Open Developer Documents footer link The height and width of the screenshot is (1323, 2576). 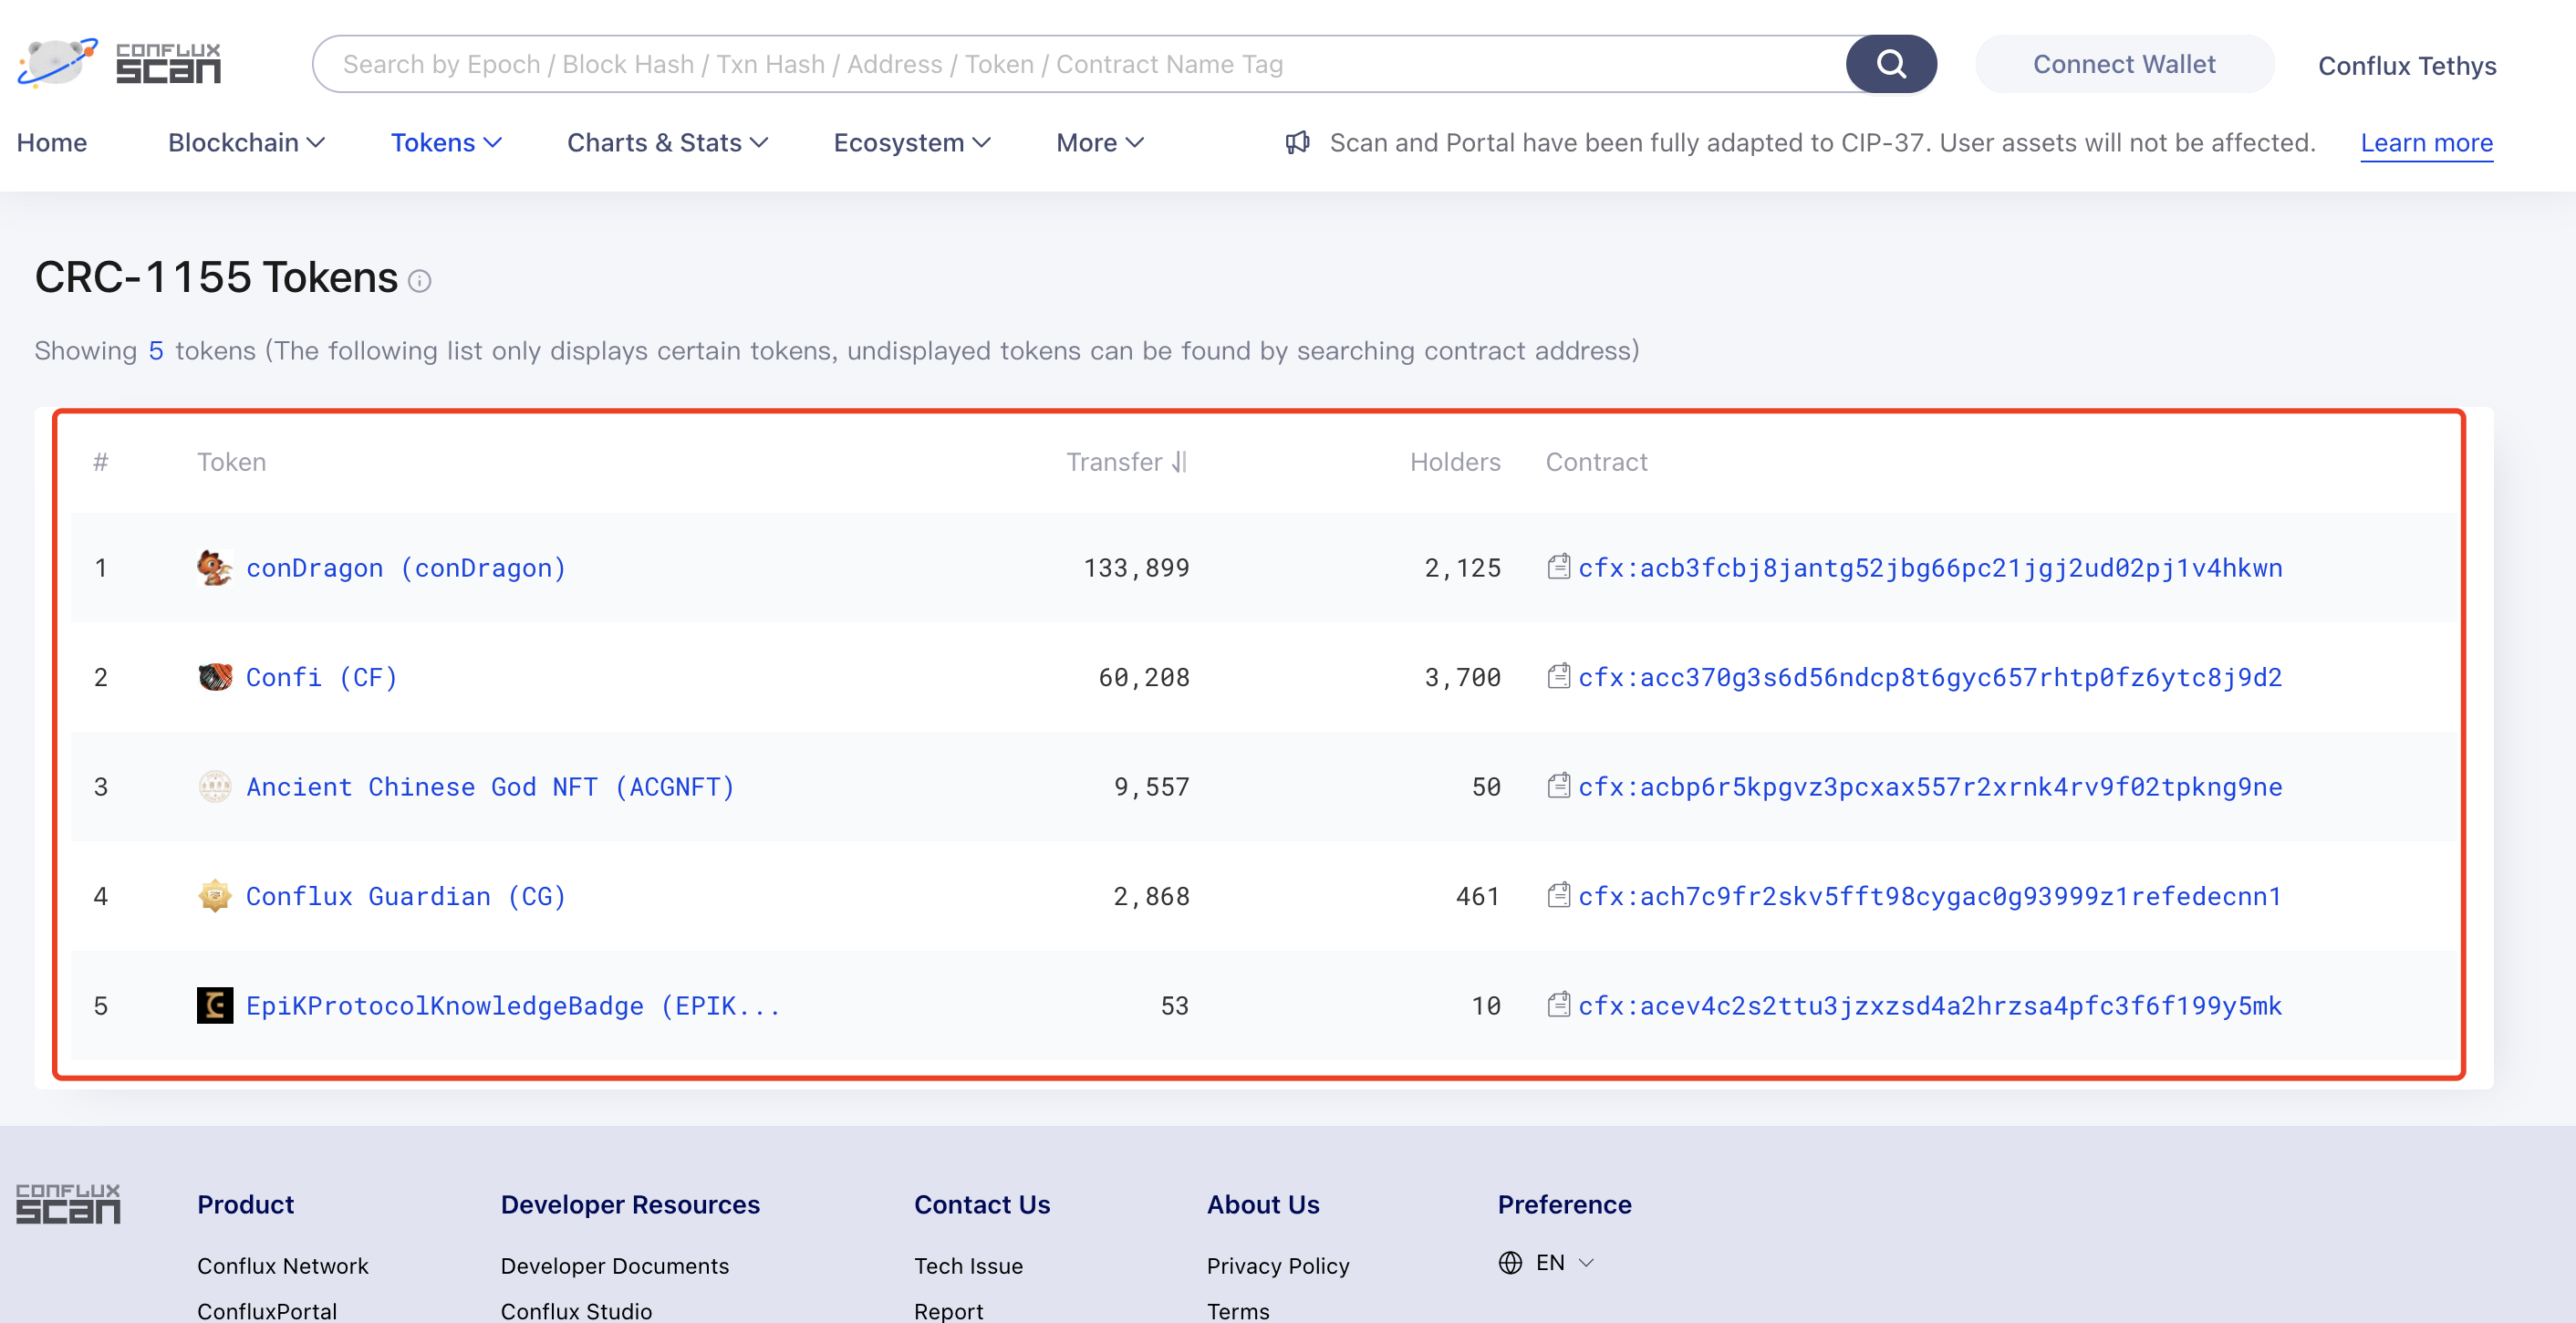pos(615,1266)
